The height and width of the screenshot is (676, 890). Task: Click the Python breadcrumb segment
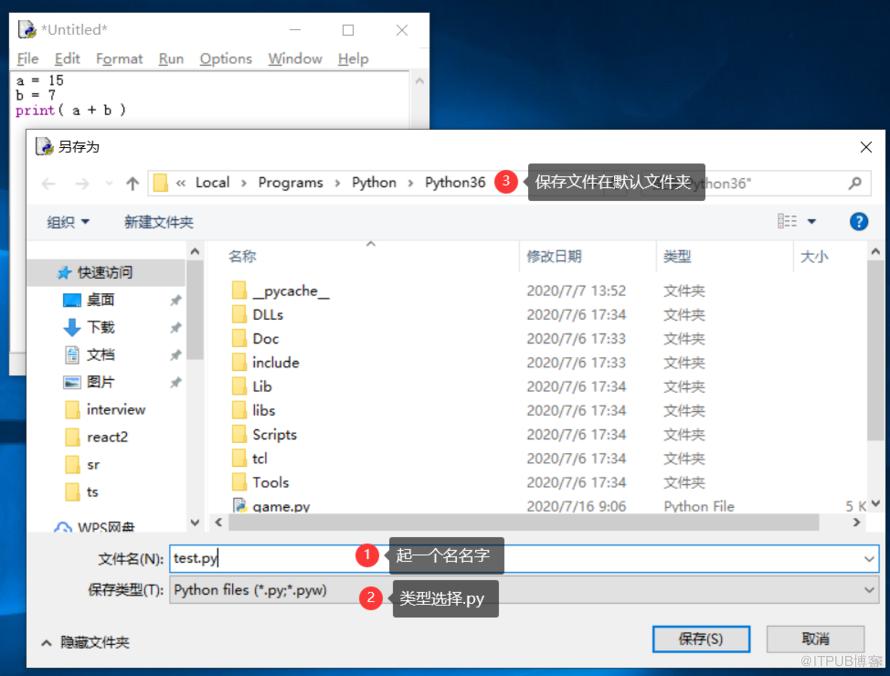point(373,182)
